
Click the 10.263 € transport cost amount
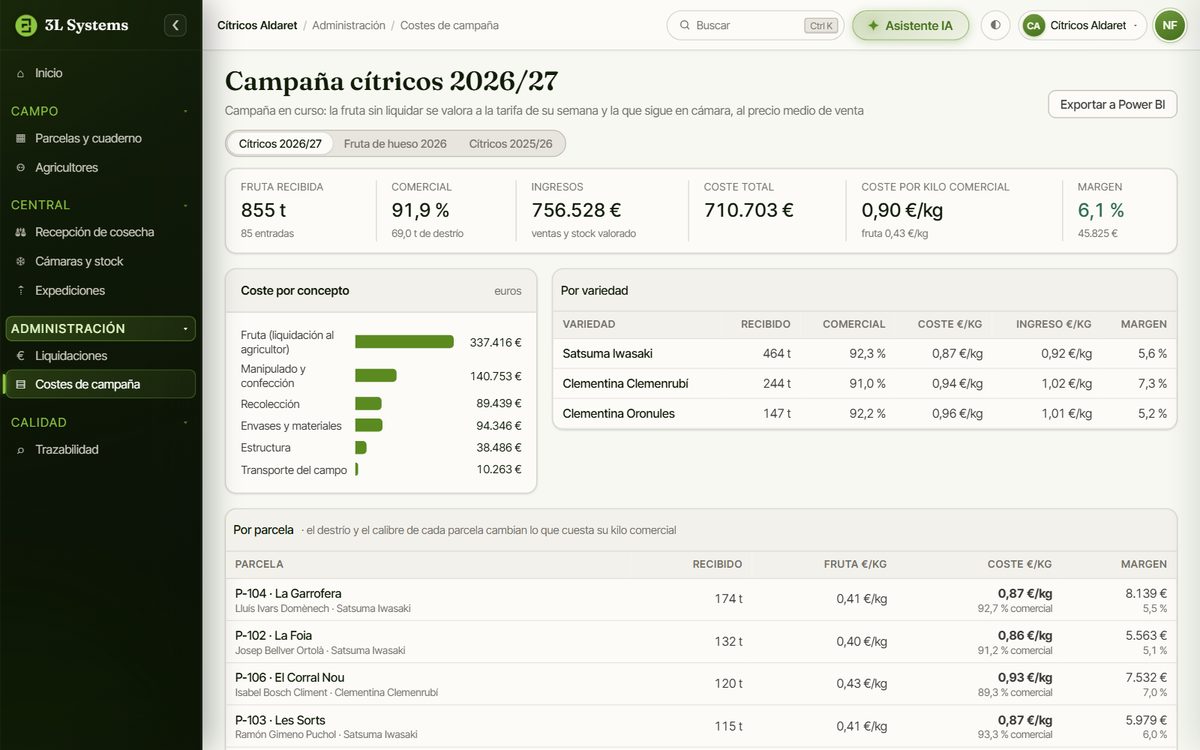(499, 470)
